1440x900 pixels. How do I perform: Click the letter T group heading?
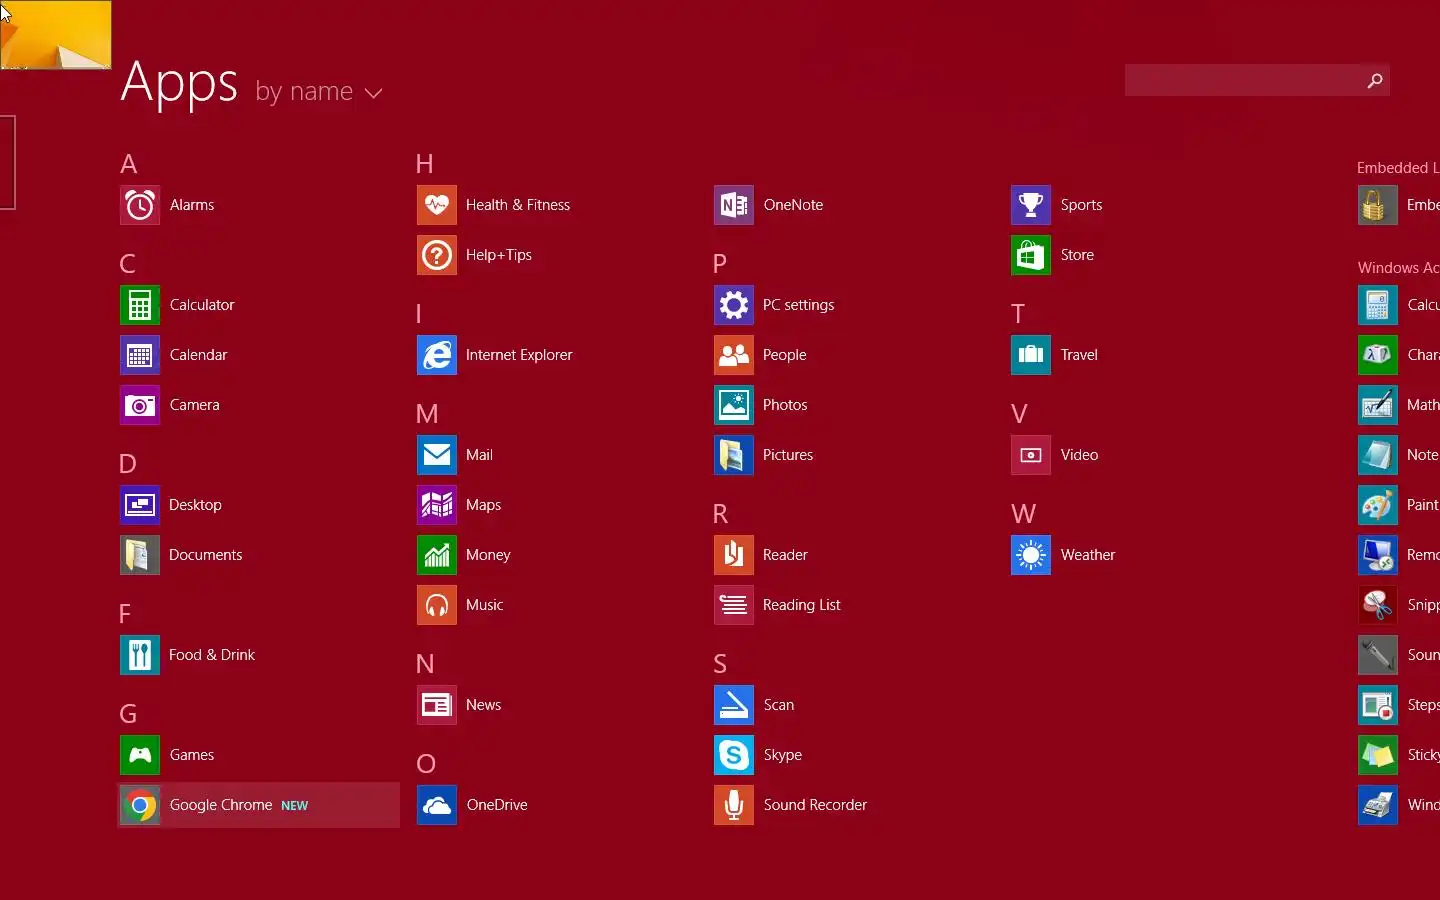1018,313
